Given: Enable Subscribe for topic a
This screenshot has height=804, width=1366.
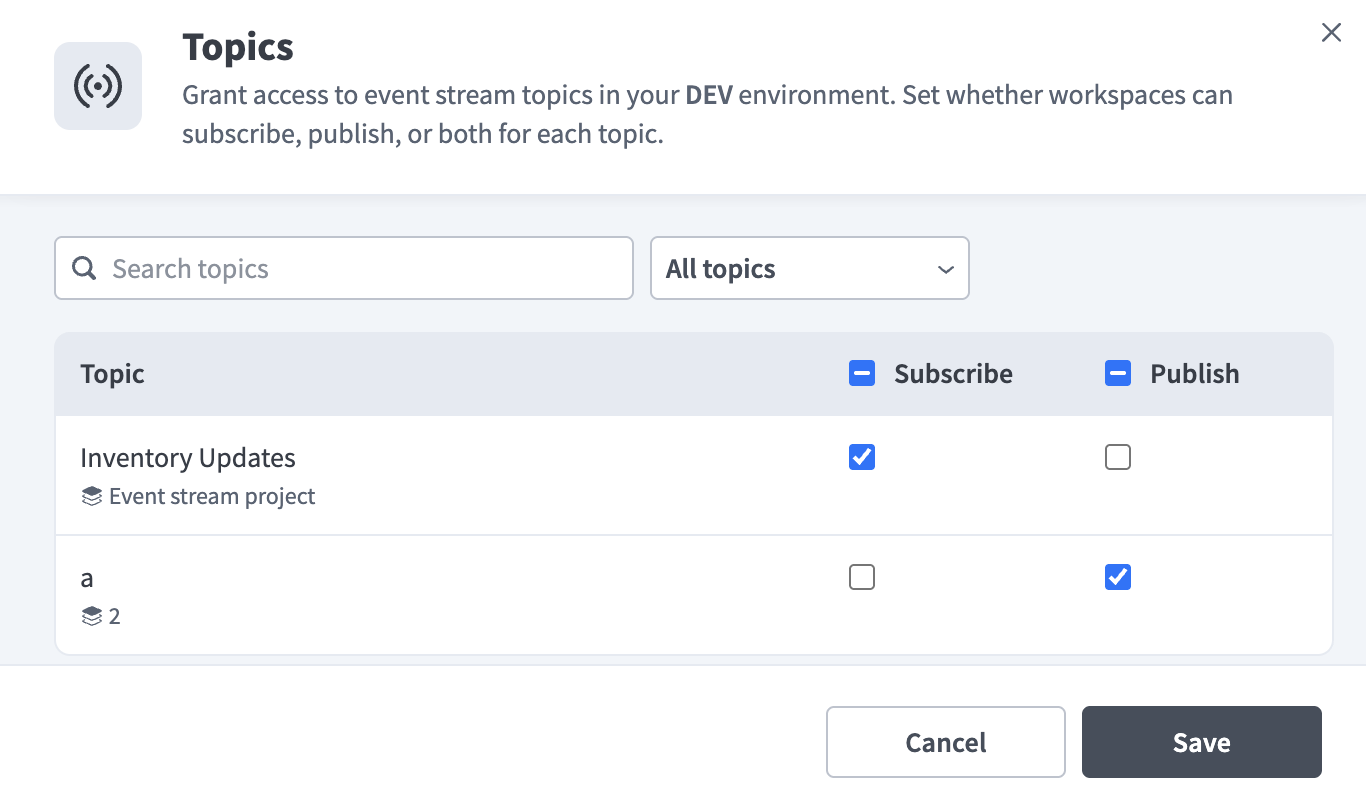Looking at the screenshot, I should tap(862, 577).
